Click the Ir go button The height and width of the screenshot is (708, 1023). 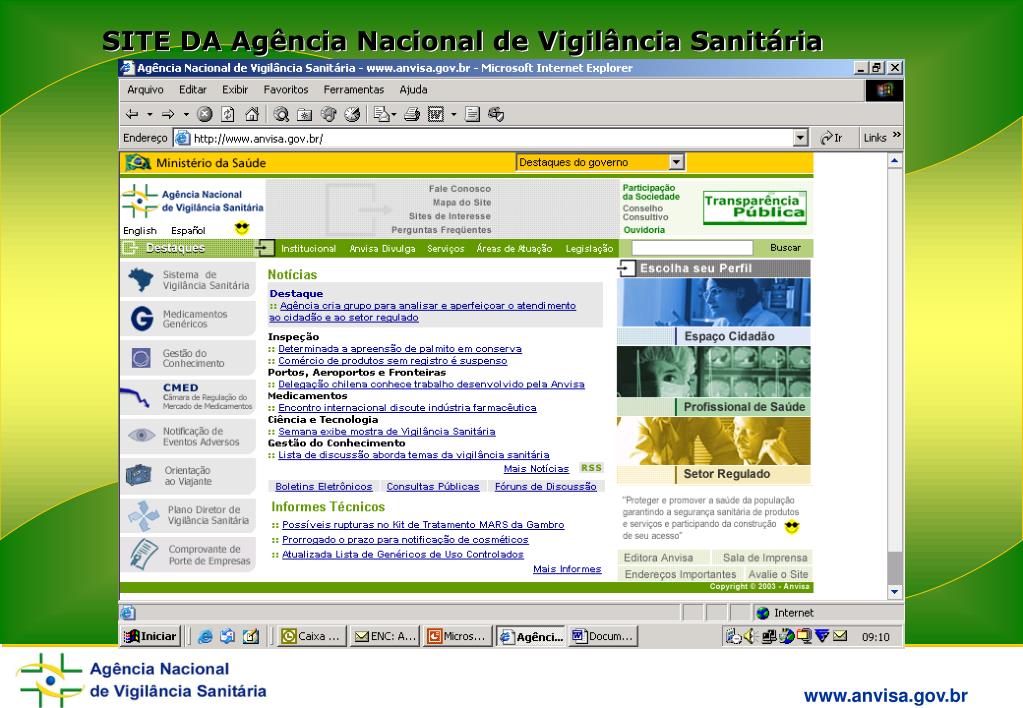point(831,138)
